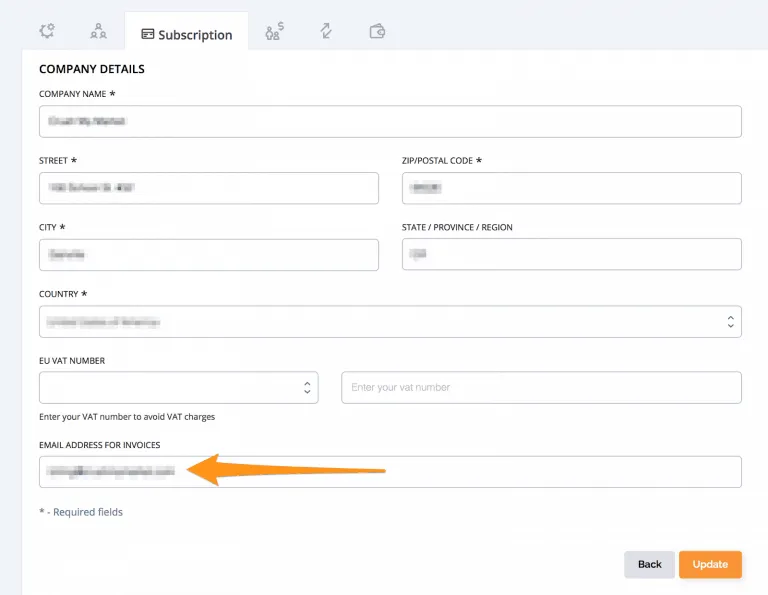
Task: Click the 'Enter your vat number' field
Action: (541, 387)
